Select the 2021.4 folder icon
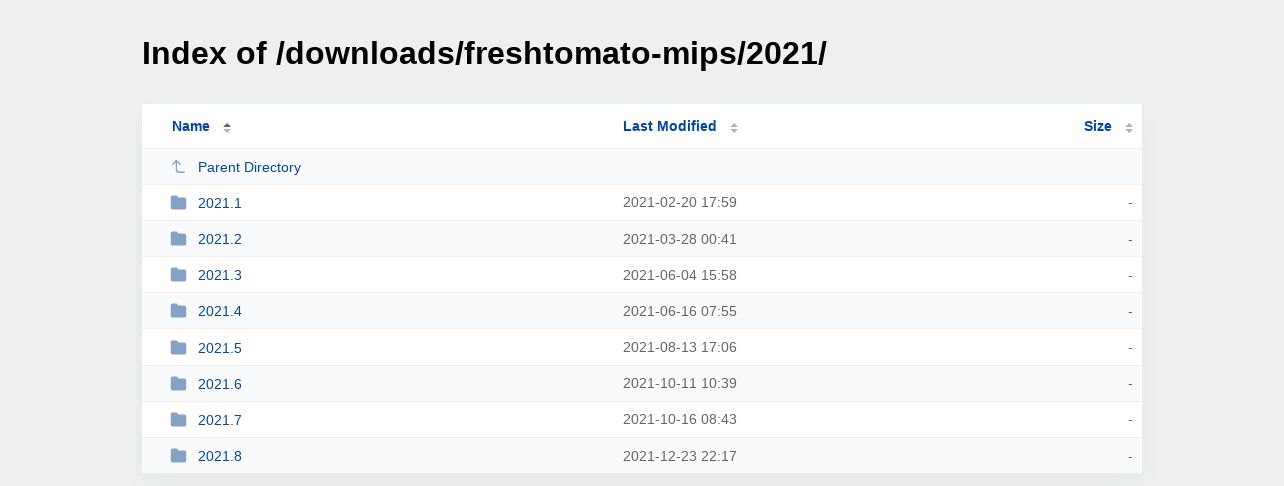The image size is (1284, 486). coord(178,311)
